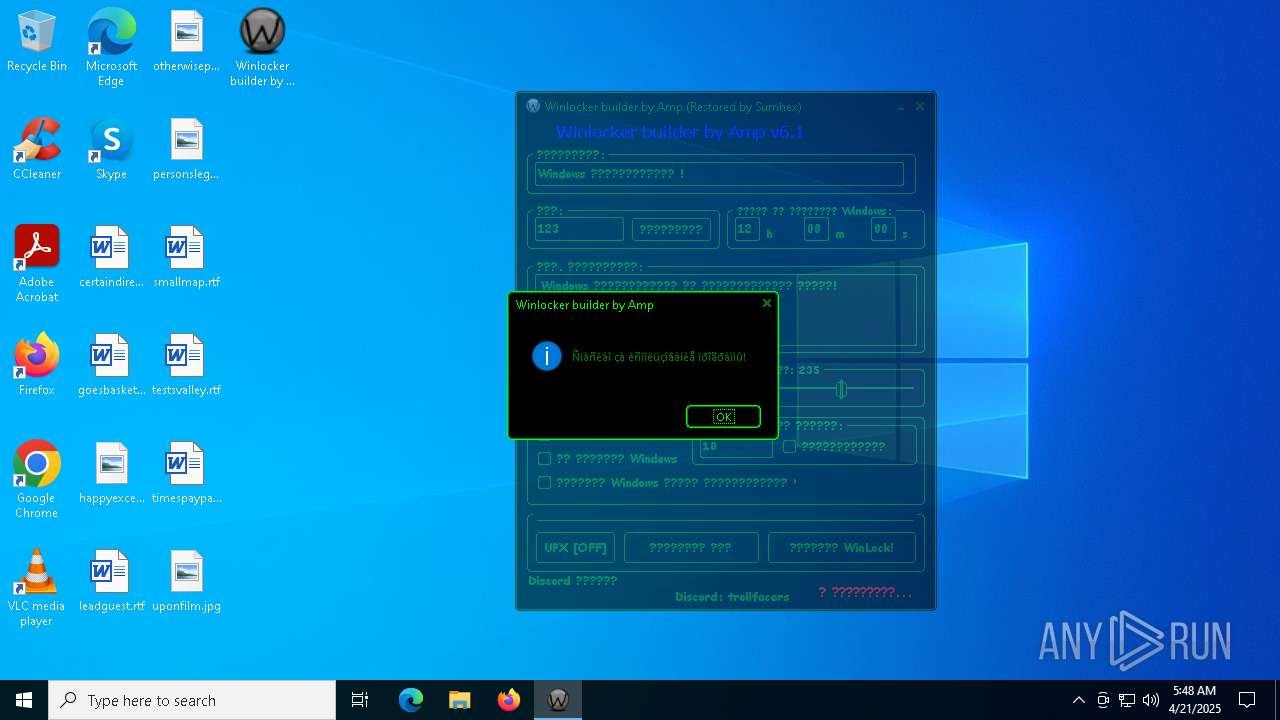Click the large message text area
The height and width of the screenshot is (720, 1280).
[726, 310]
